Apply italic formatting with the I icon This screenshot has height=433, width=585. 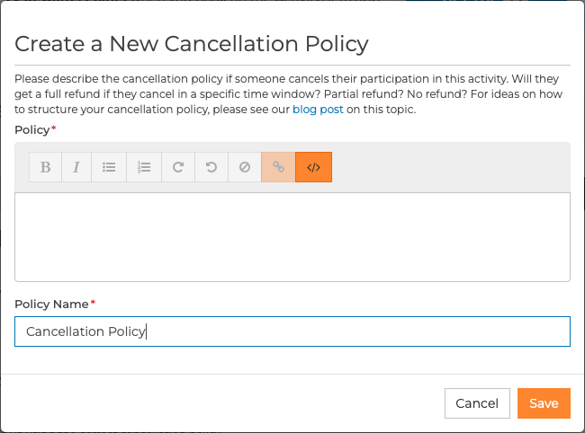(x=76, y=167)
